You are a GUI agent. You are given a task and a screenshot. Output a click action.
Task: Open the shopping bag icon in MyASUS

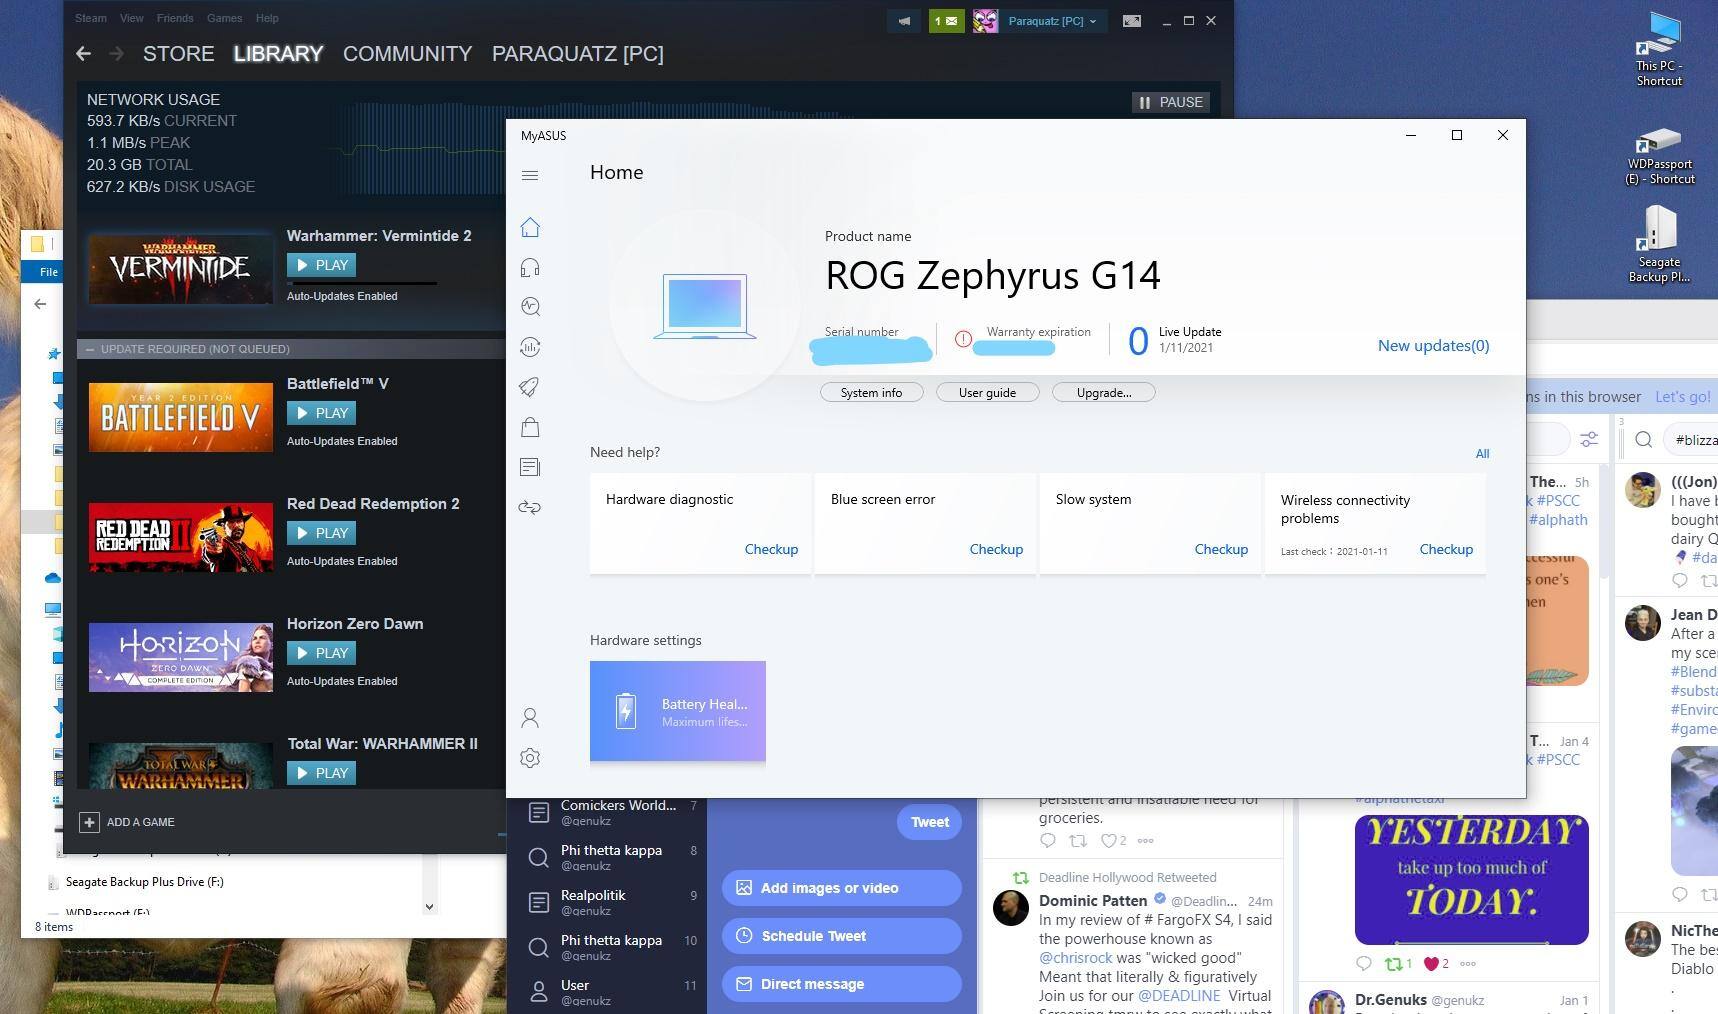click(530, 428)
